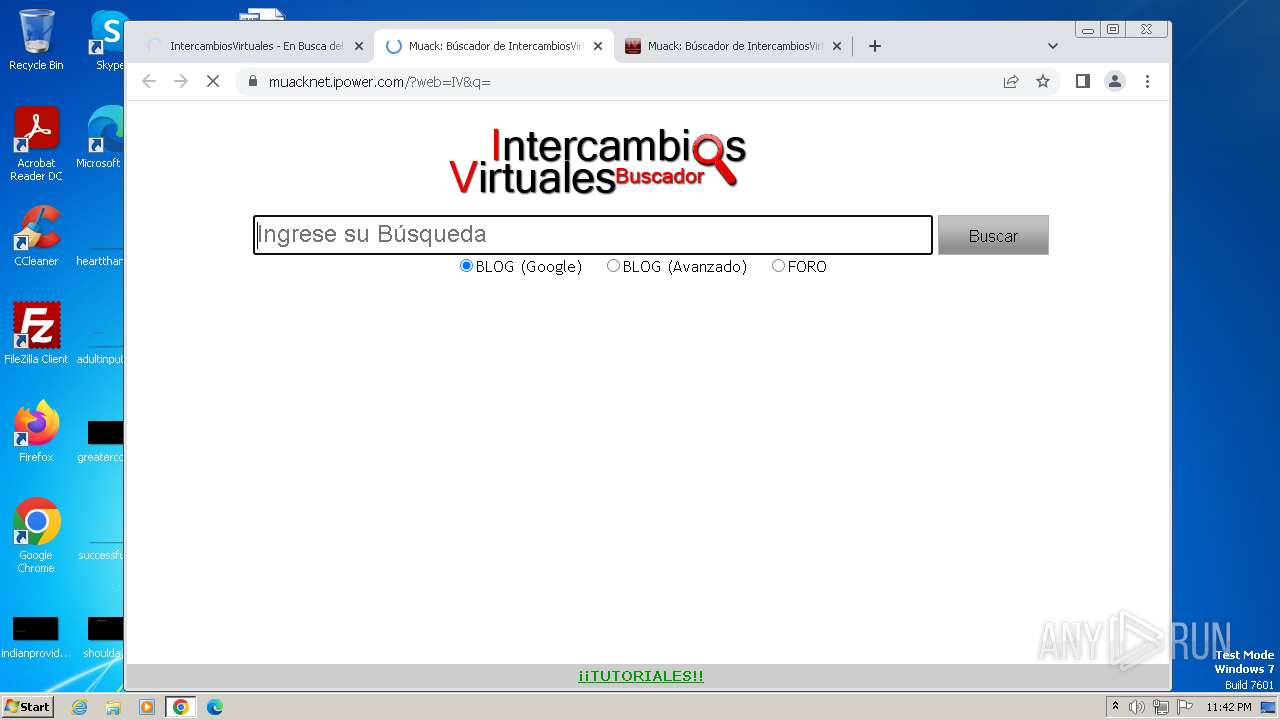Select the BLOG (Google) radio option
Image resolution: width=1280 pixels, height=720 pixels.
pos(466,266)
